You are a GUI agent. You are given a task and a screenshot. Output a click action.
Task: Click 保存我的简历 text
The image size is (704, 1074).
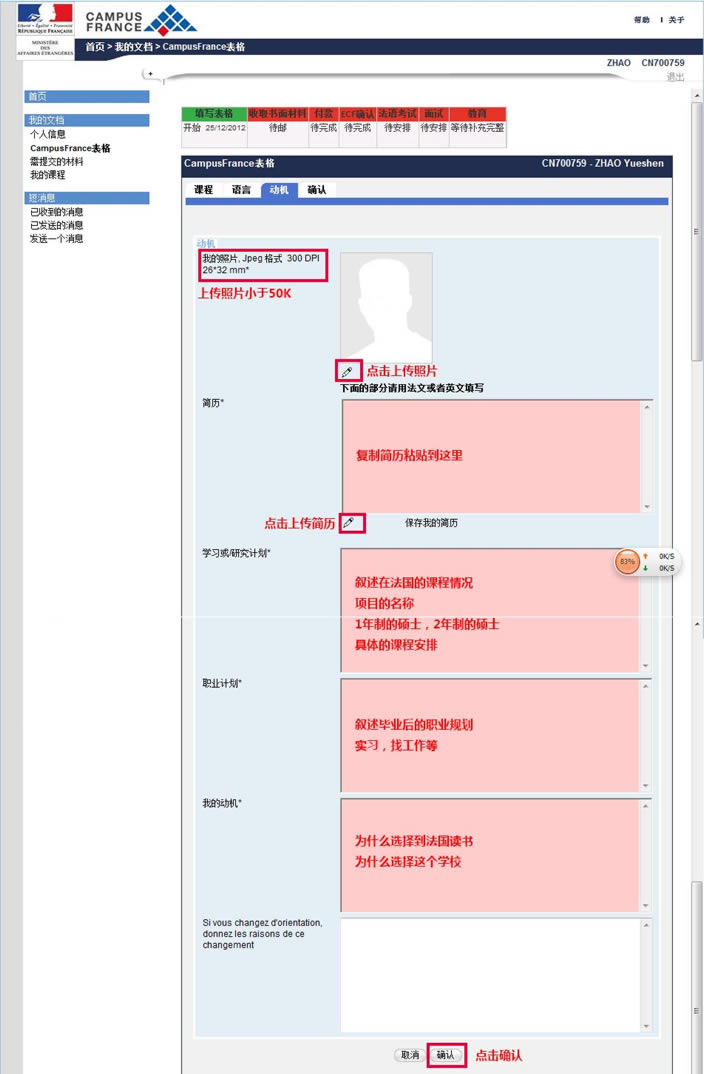click(x=431, y=523)
